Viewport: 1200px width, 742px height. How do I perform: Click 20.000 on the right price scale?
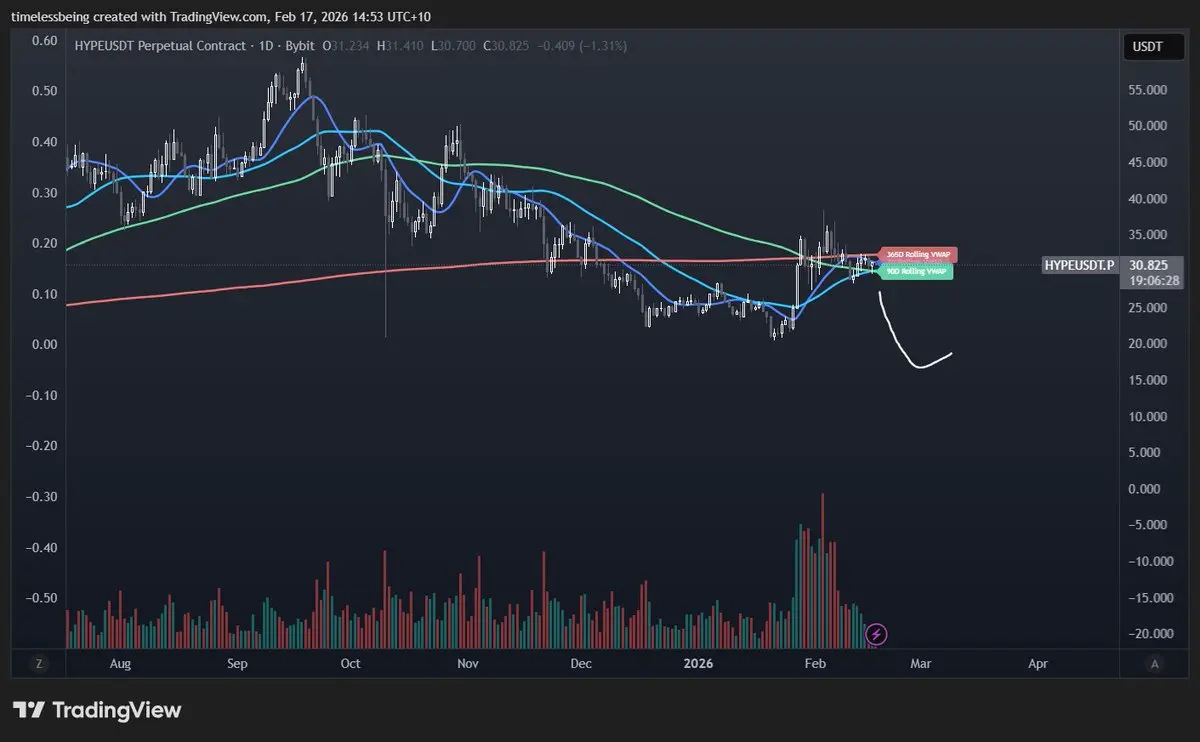point(1148,344)
